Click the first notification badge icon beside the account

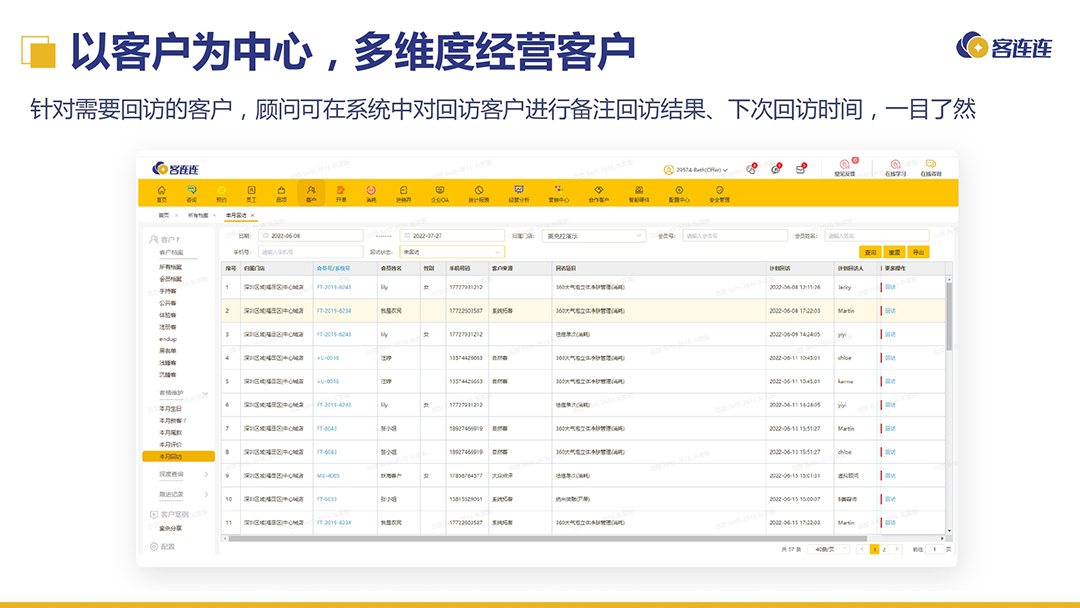pos(751,169)
